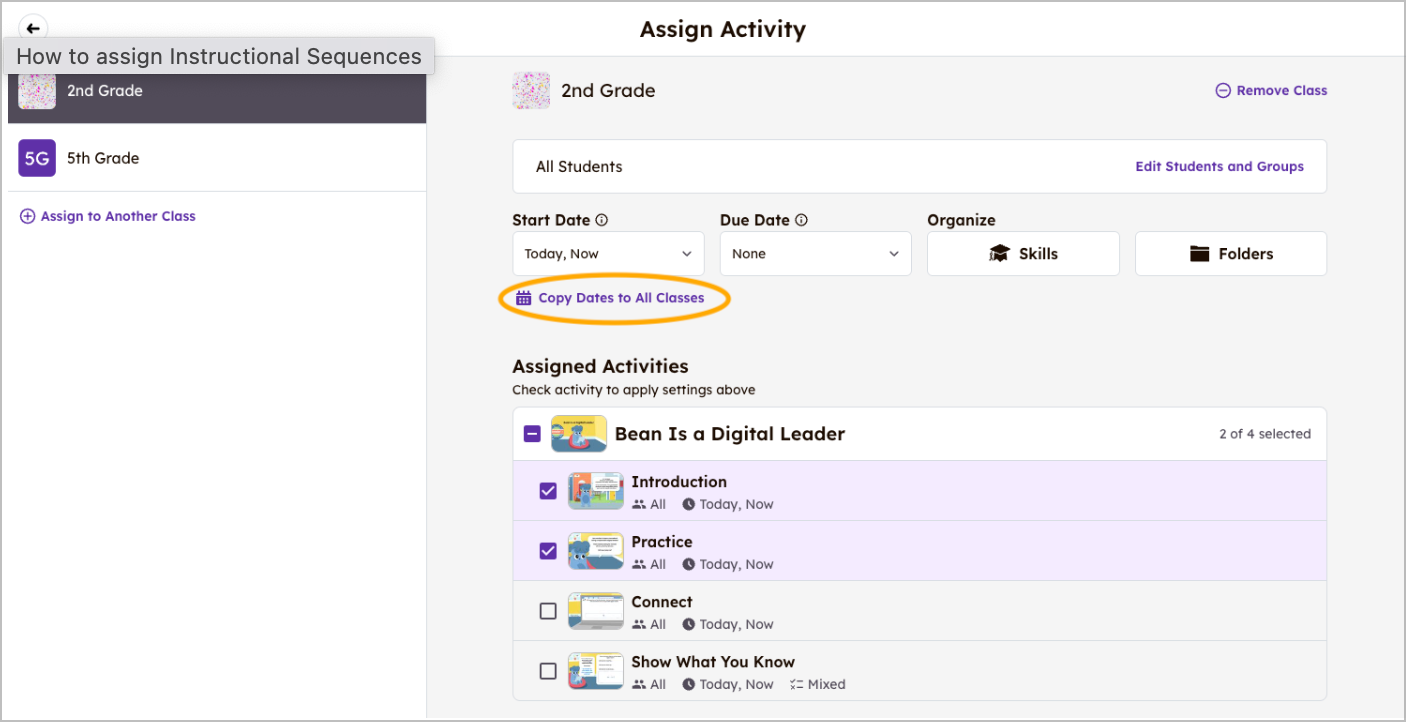
Task: Click Remove Class to detach 2nd Grade
Action: click(1270, 90)
